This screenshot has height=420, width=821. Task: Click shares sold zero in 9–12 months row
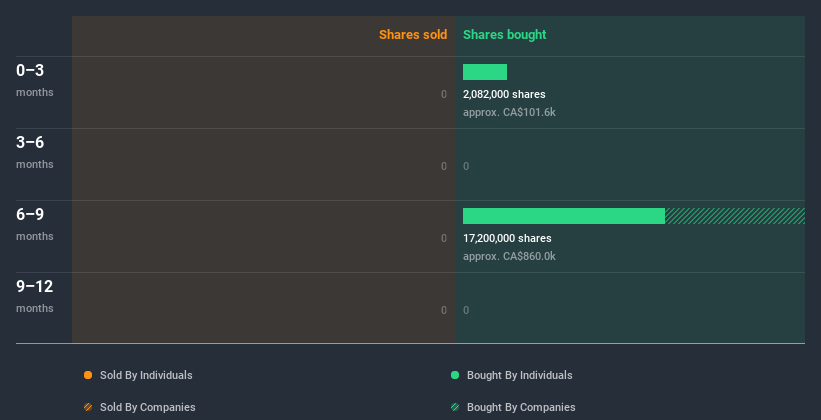pyautogui.click(x=444, y=311)
